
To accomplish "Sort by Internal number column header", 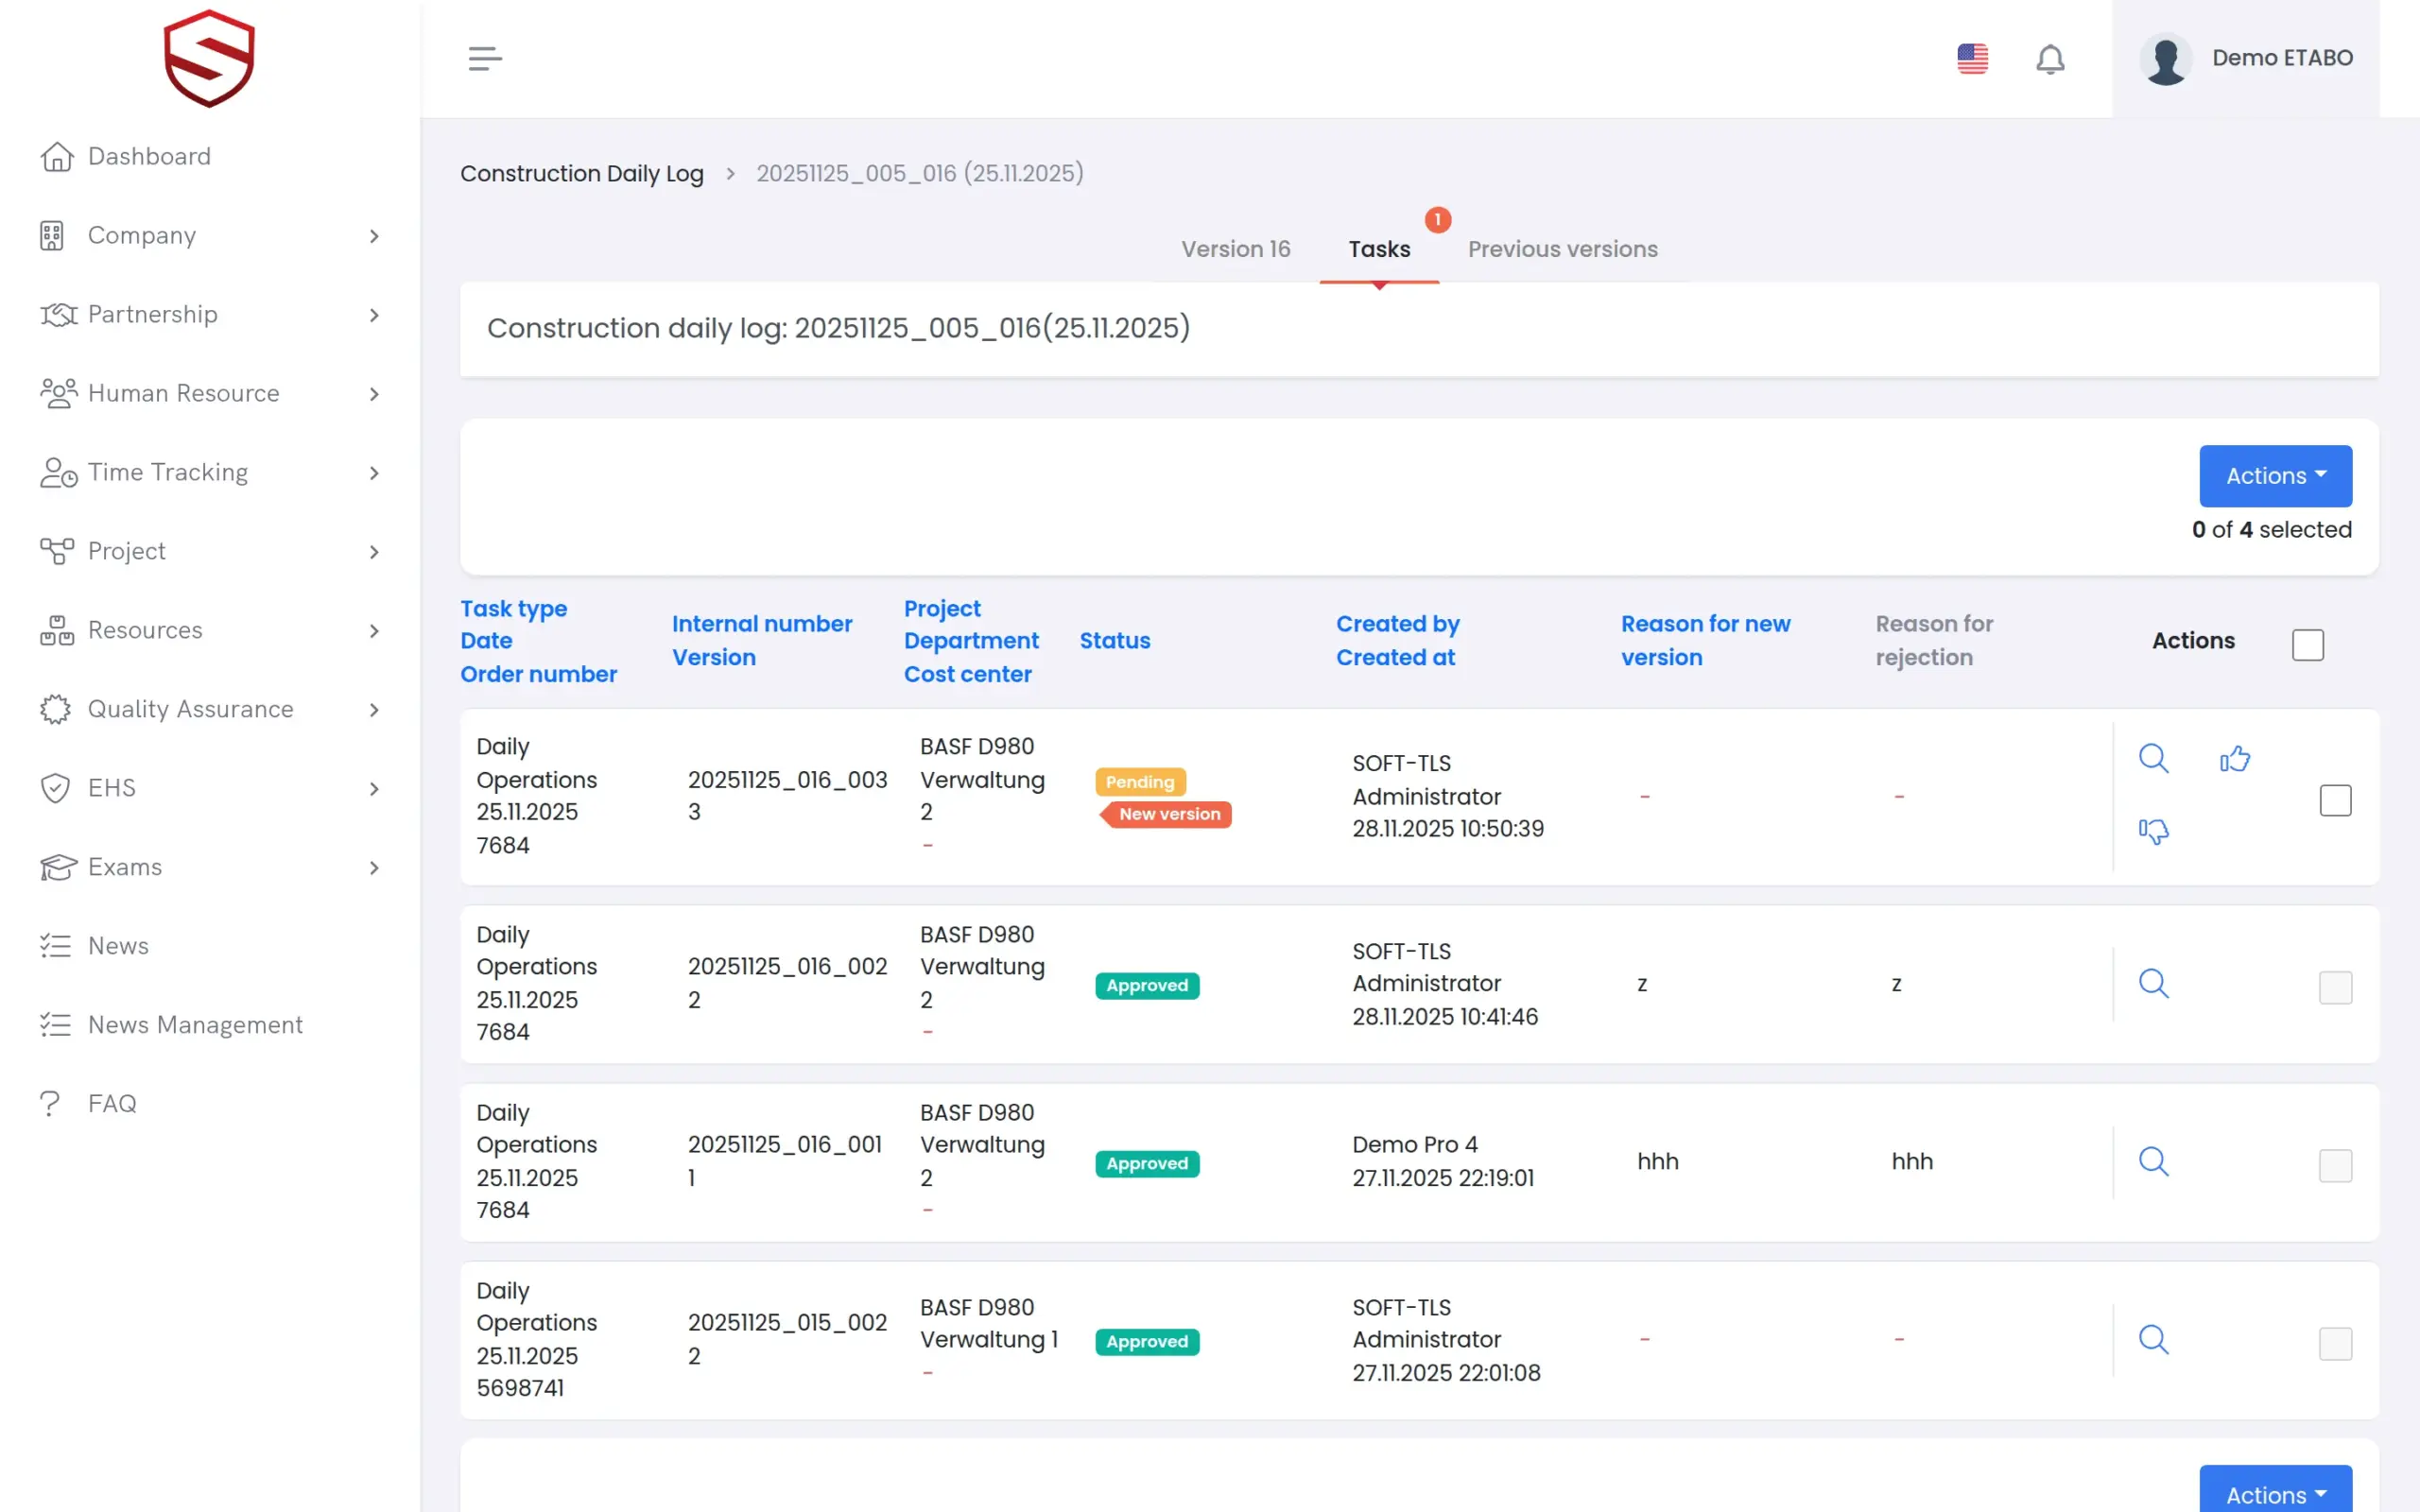I will point(761,624).
